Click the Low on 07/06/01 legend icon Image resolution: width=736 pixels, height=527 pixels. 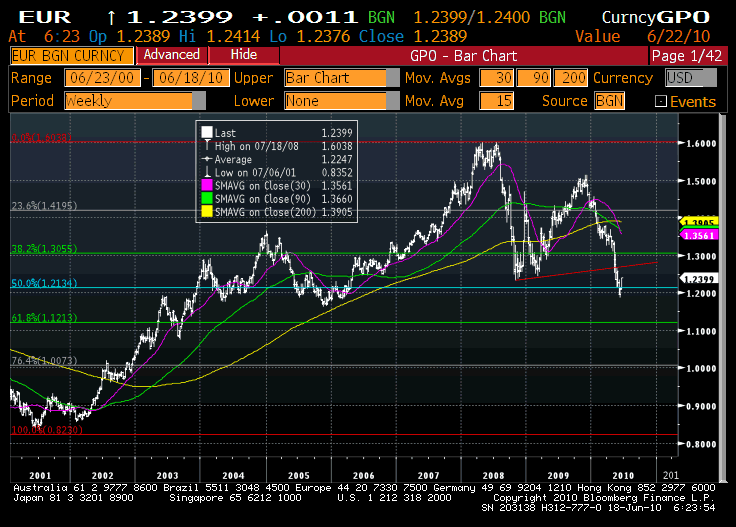pyautogui.click(x=207, y=172)
